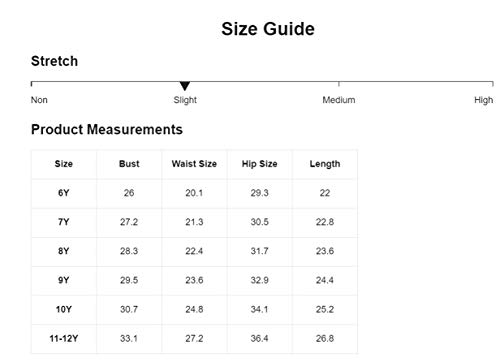Select the High stretch label
This screenshot has width=500, height=362.
(483, 100)
